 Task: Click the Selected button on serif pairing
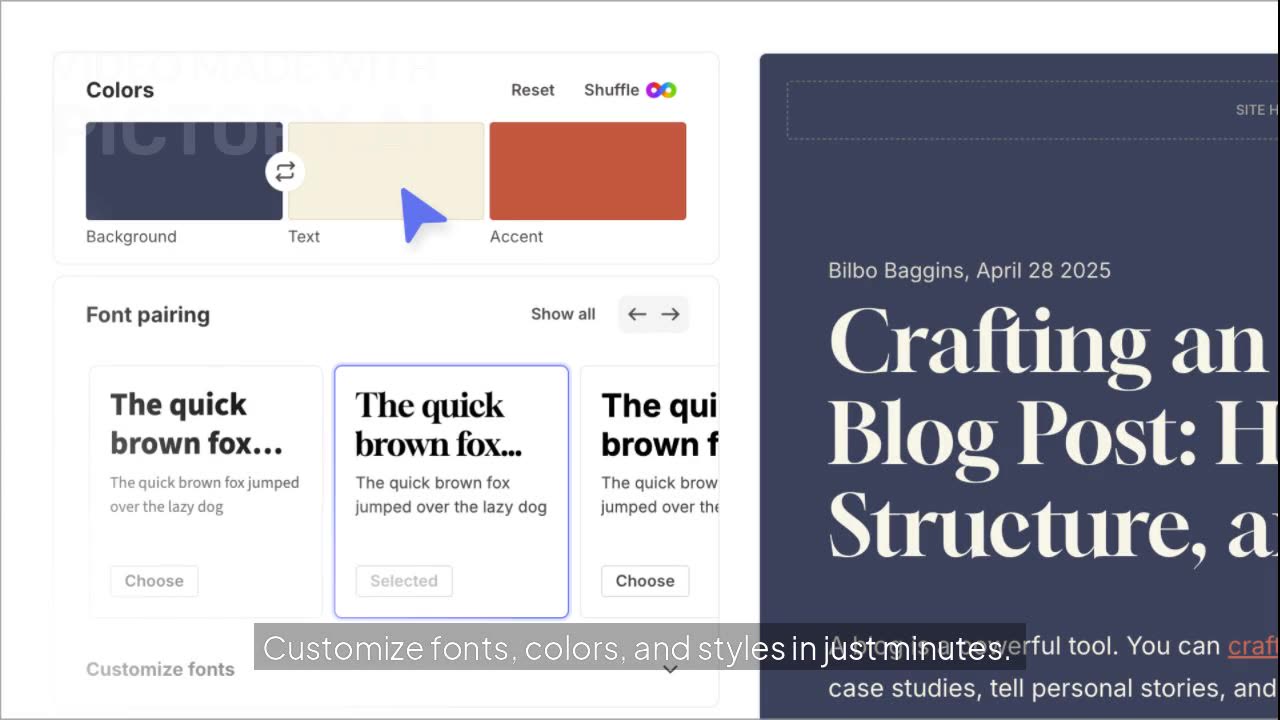[x=404, y=581]
